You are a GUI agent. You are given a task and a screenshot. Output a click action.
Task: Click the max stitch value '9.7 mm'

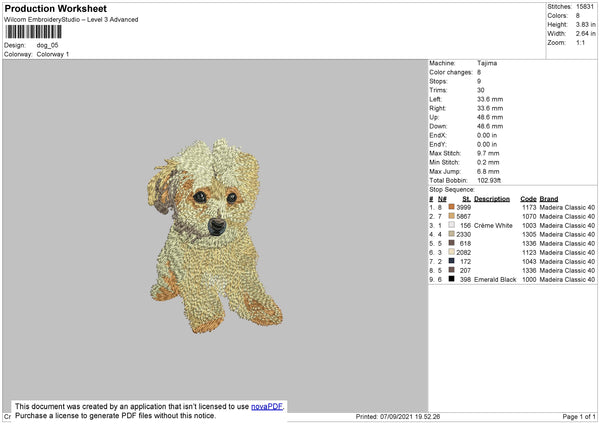[488, 153]
